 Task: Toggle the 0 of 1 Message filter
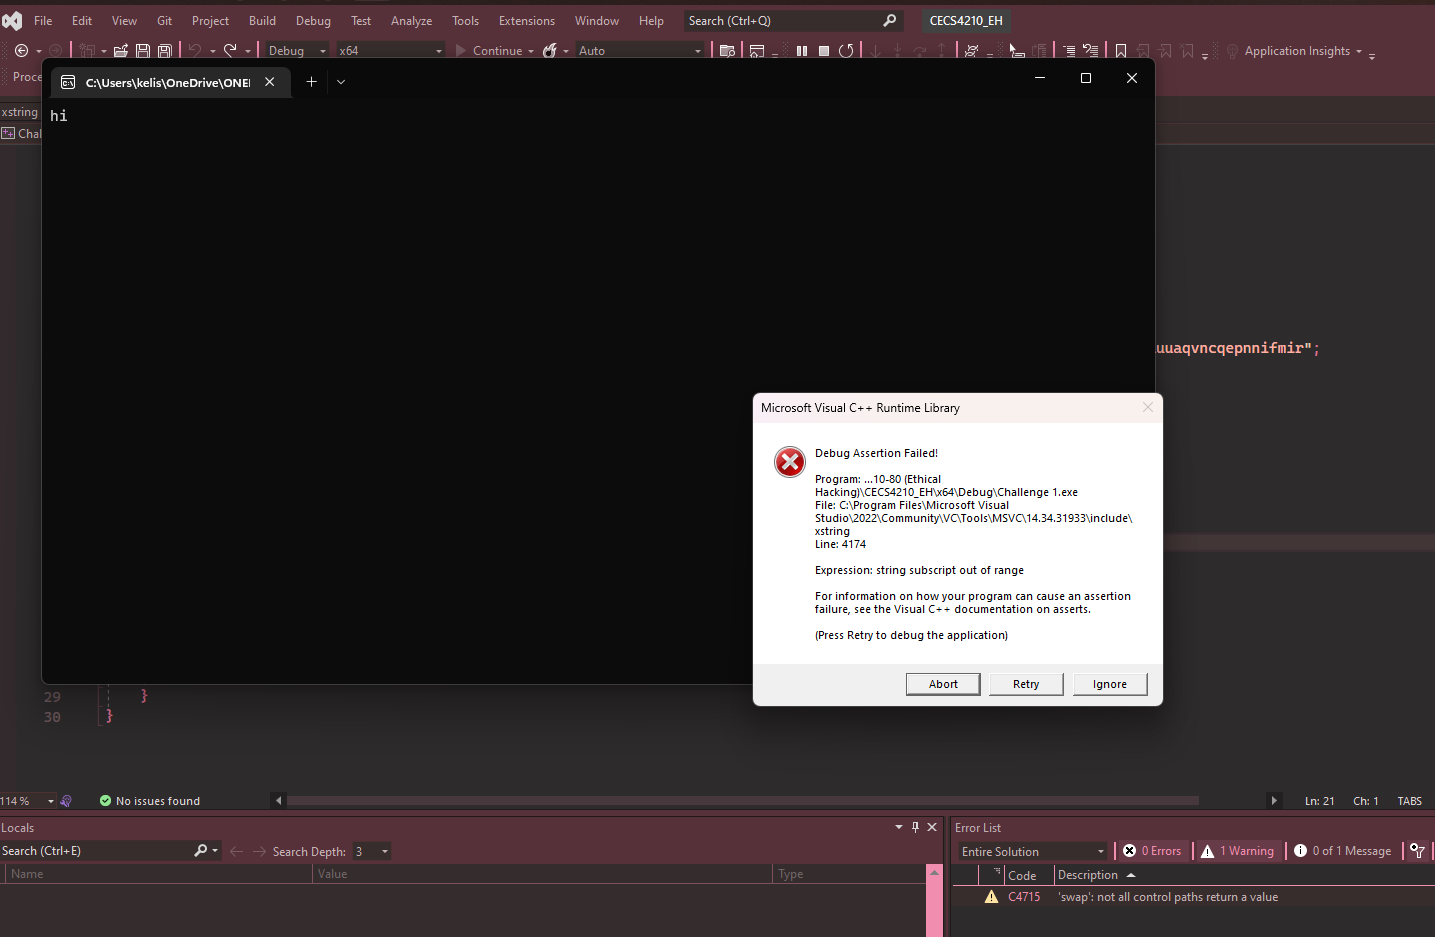(1343, 851)
